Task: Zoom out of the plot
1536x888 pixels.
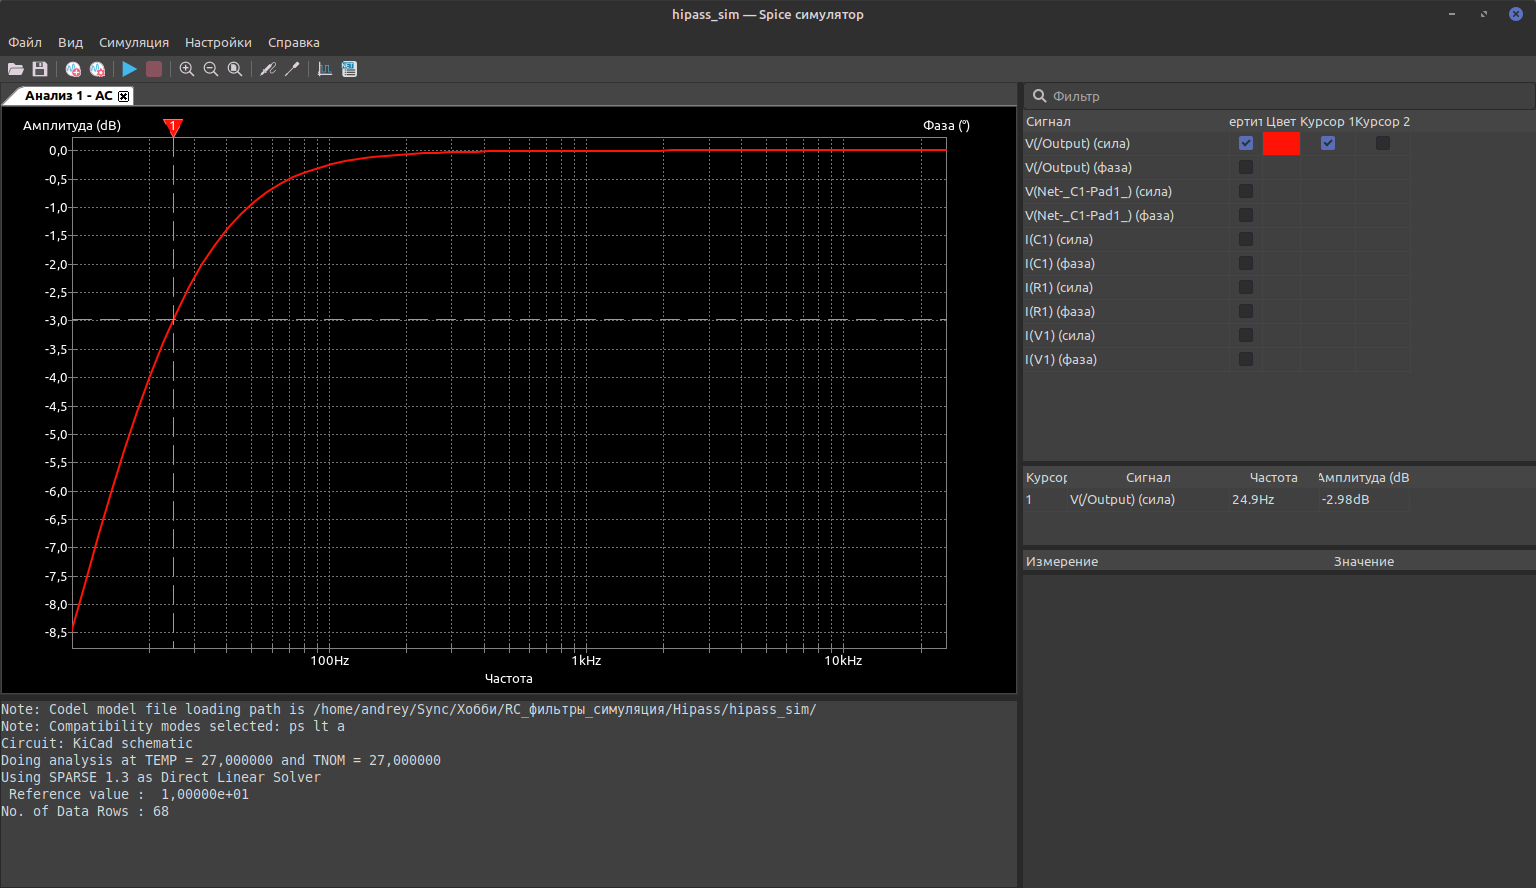Action: point(211,69)
